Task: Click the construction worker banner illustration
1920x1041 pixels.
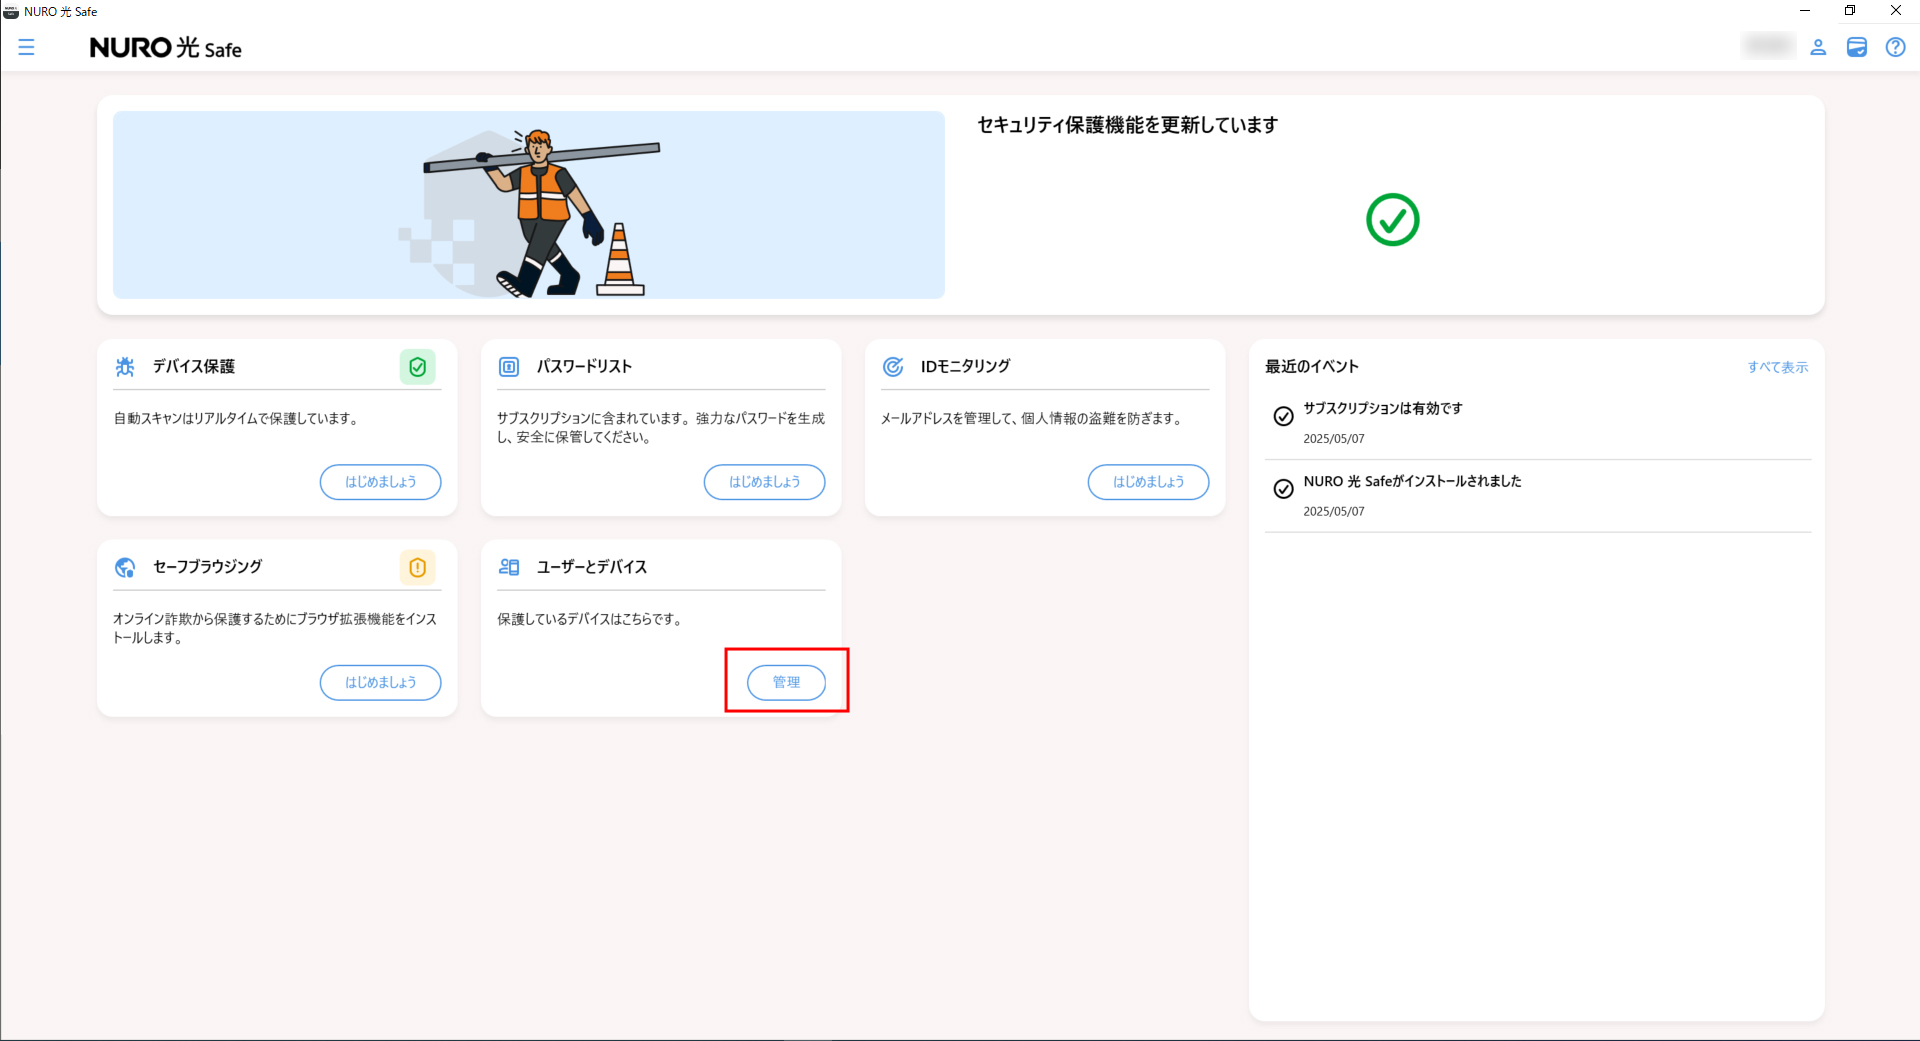Action: click(x=529, y=205)
